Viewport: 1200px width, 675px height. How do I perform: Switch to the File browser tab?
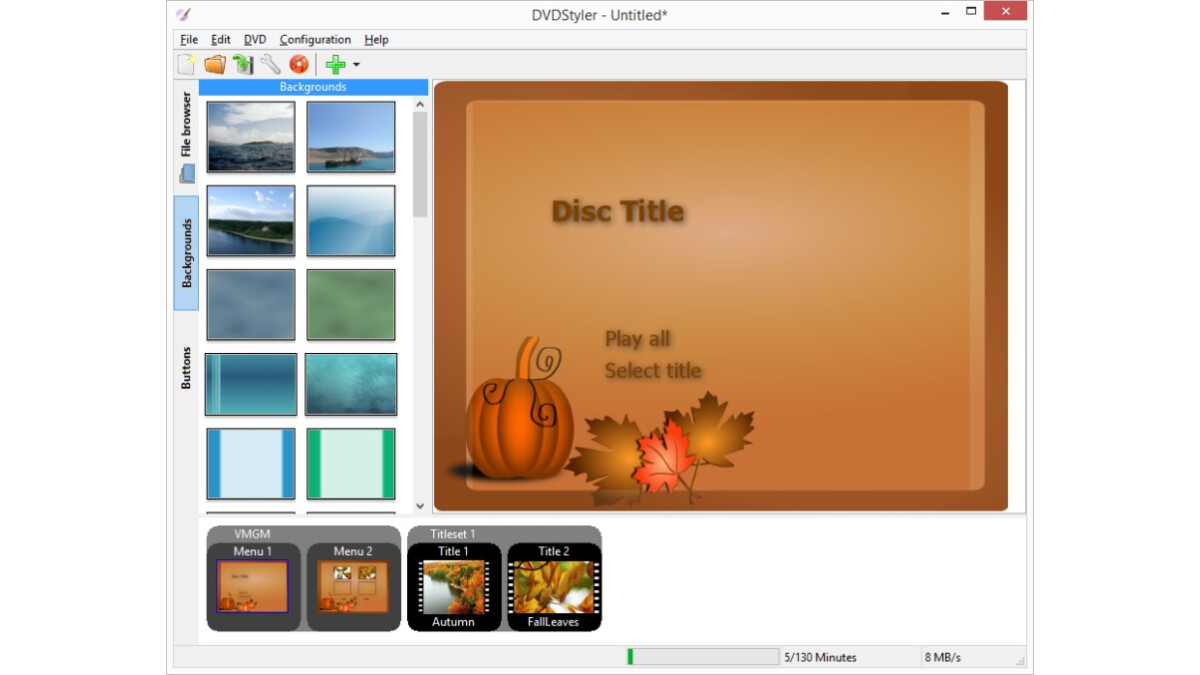point(186,138)
